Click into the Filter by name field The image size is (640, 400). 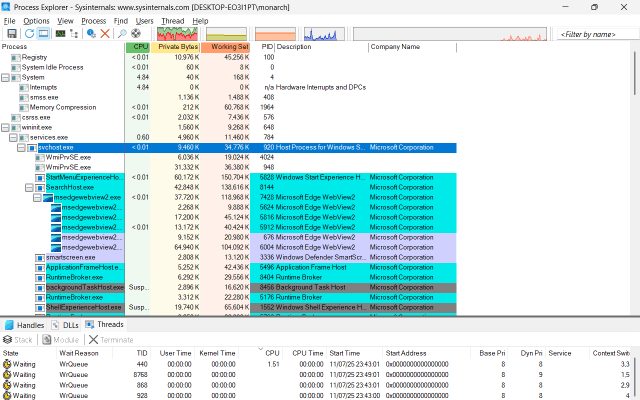pos(596,34)
